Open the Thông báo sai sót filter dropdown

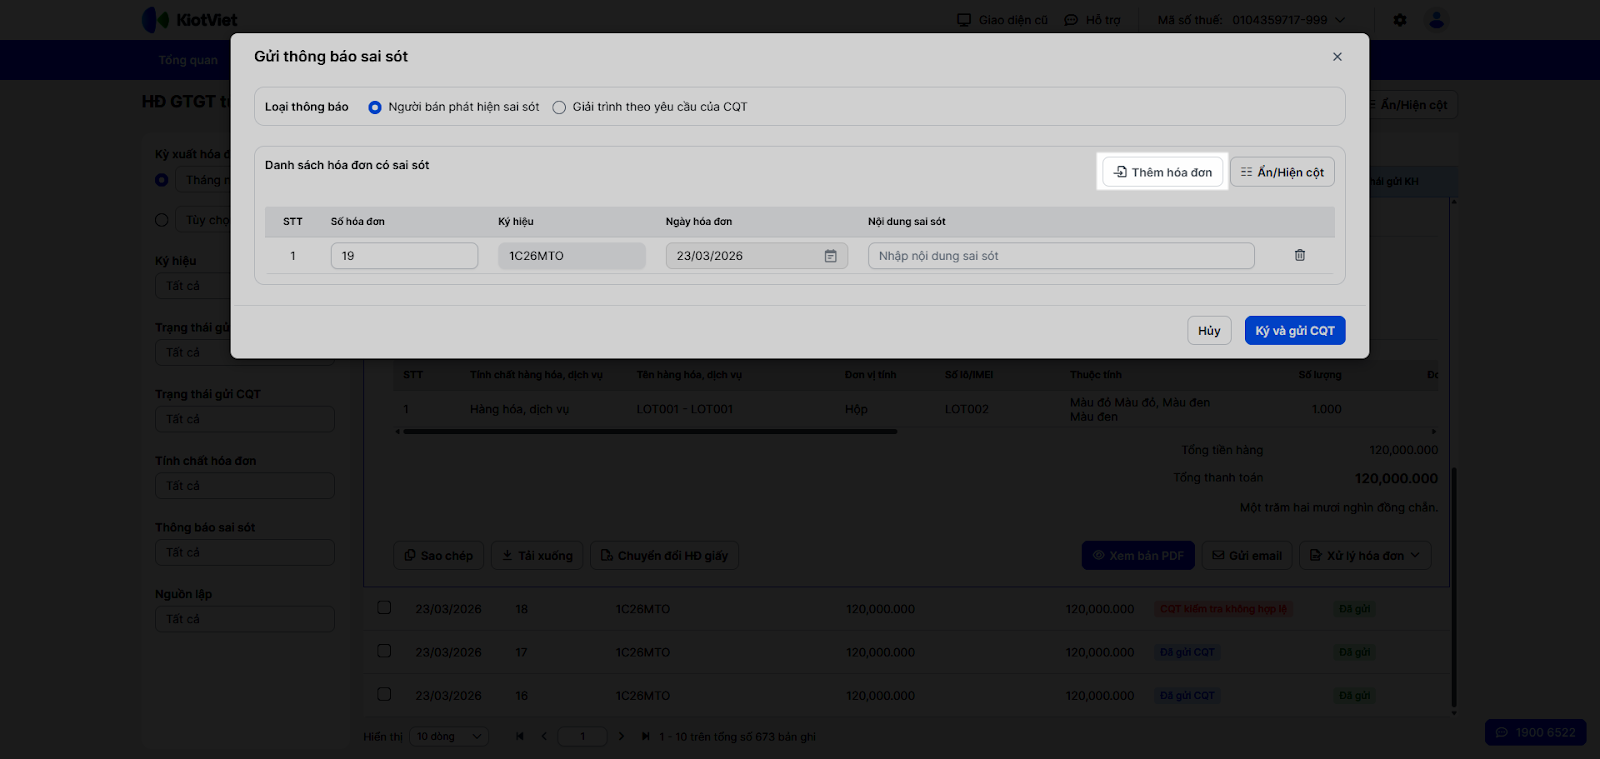pos(244,553)
